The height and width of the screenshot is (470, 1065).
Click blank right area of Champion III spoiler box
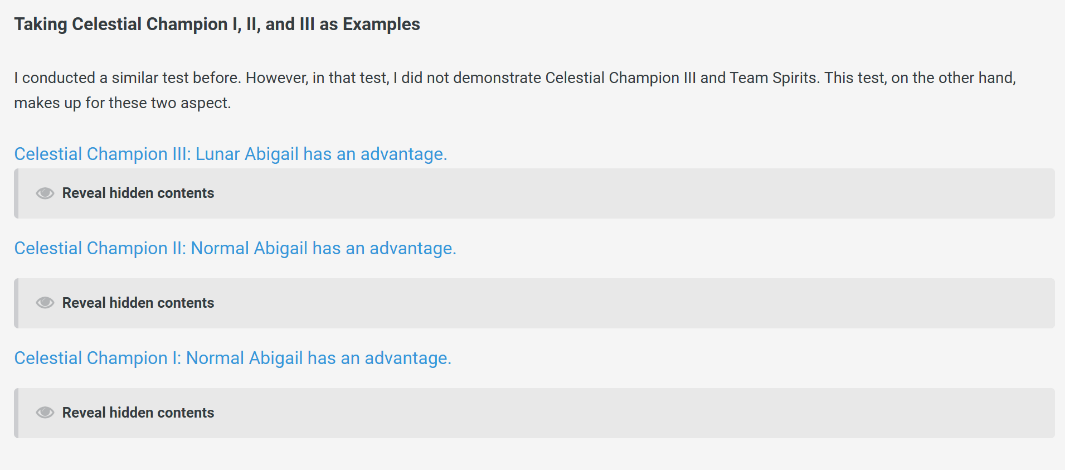[x=800, y=193]
